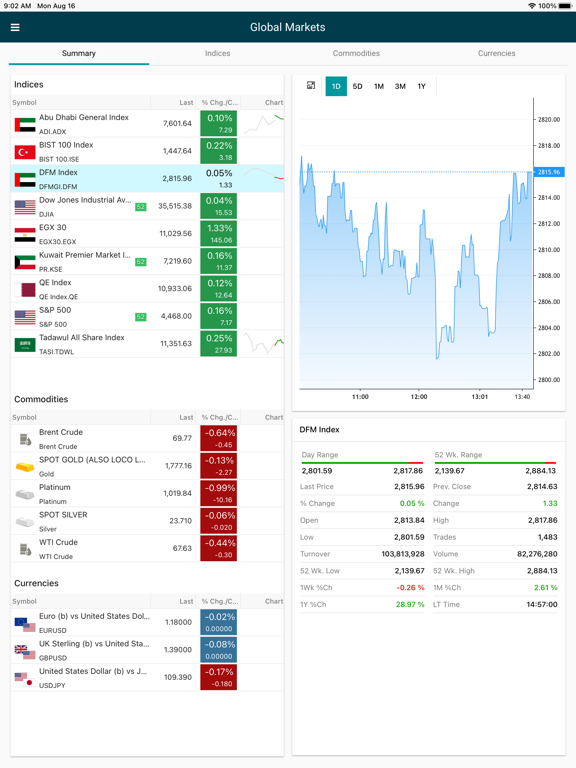
Task: Switch to the Currencies tab
Action: coord(497,53)
